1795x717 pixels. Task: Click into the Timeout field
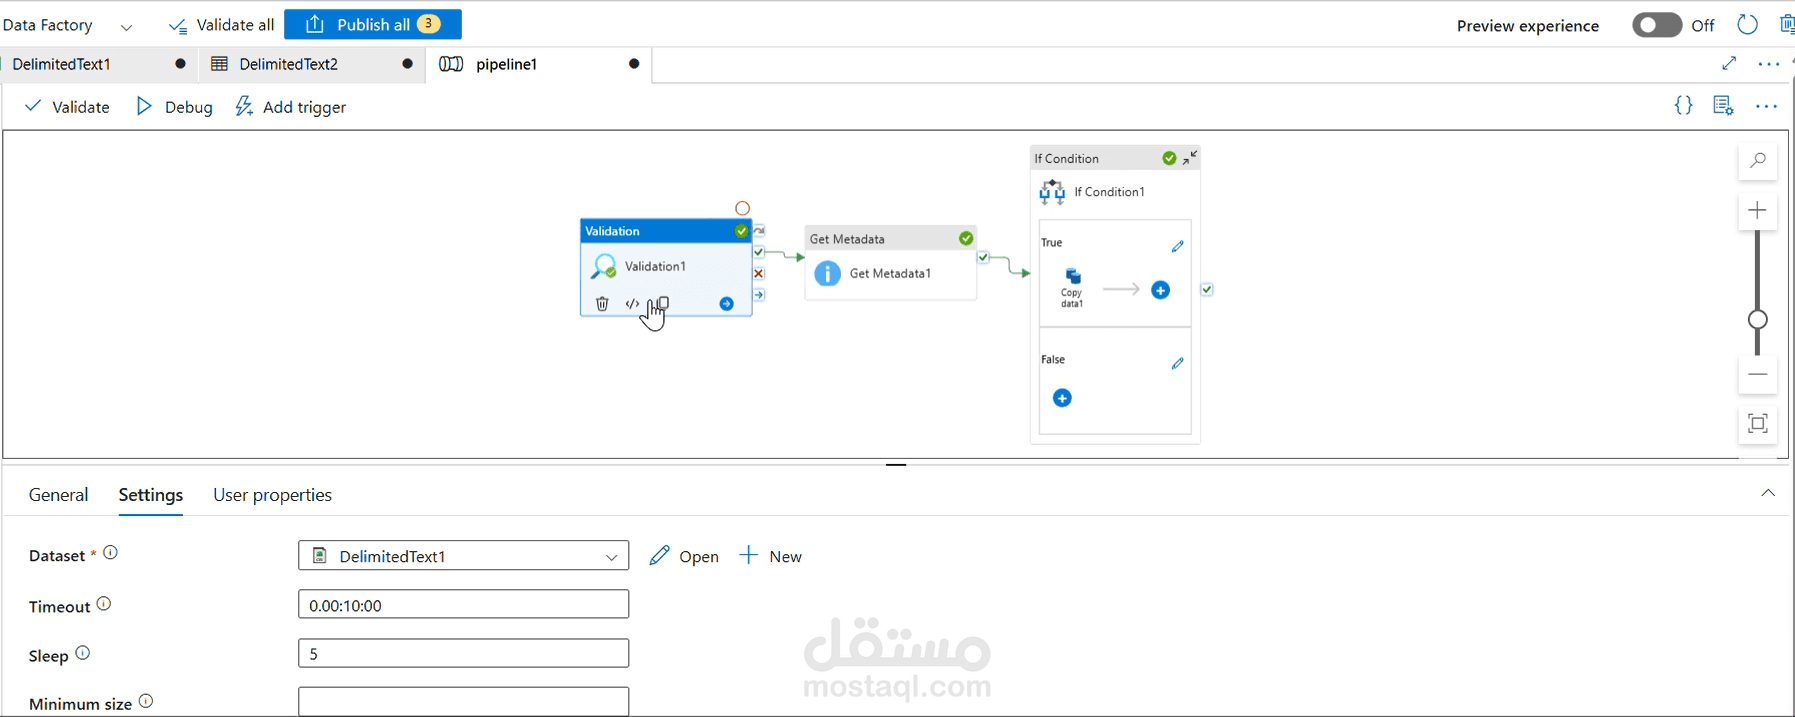tap(463, 605)
